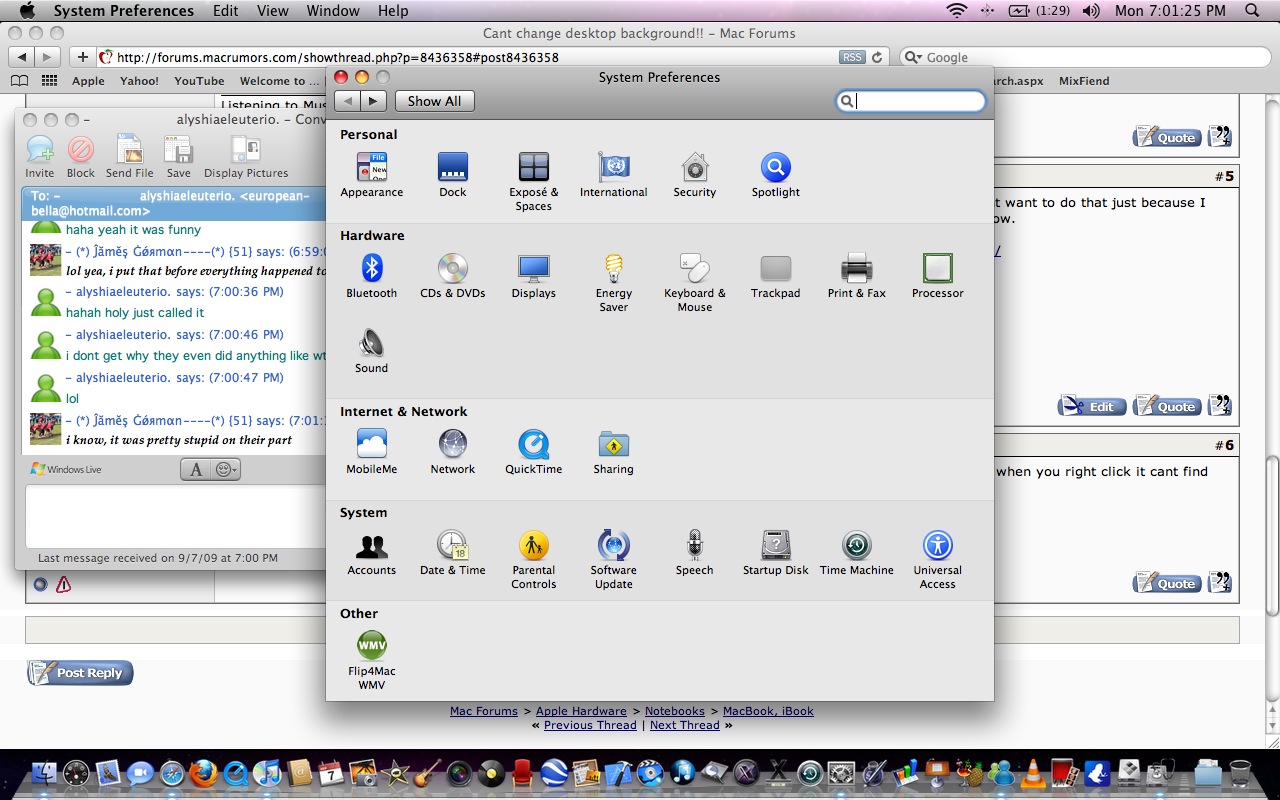Go to the Previous Thread link
This screenshot has width=1280, height=800.
pyautogui.click(x=590, y=725)
